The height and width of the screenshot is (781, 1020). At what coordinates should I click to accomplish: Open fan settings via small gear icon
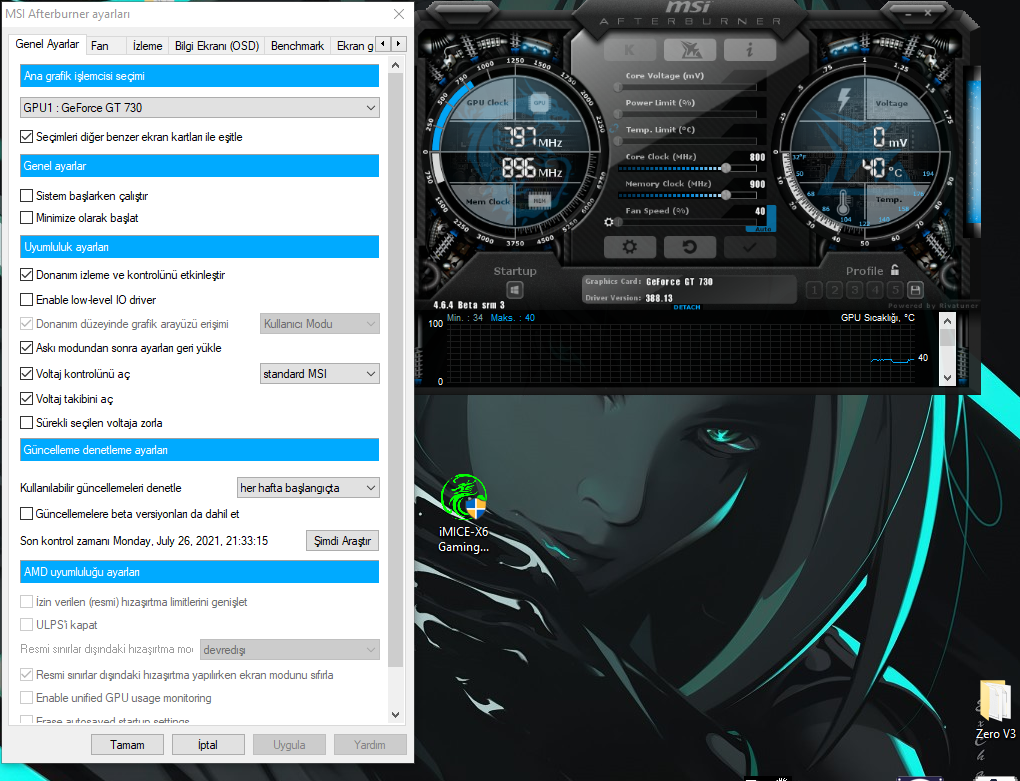point(608,222)
